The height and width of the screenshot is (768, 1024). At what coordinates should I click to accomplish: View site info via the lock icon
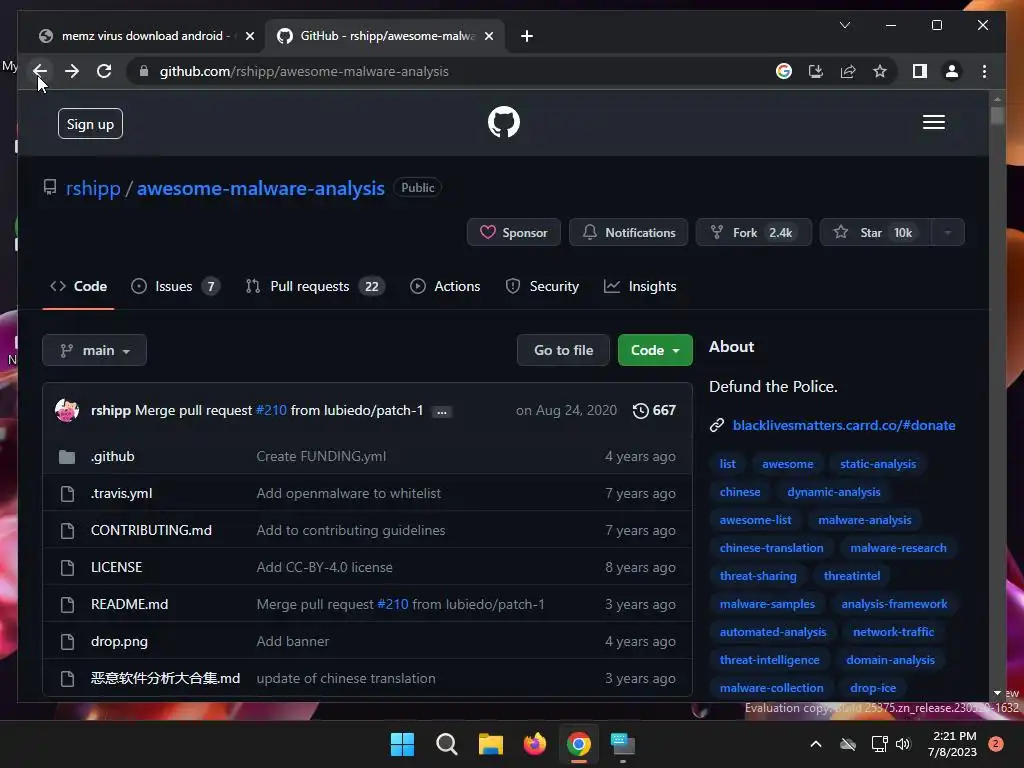click(x=144, y=71)
